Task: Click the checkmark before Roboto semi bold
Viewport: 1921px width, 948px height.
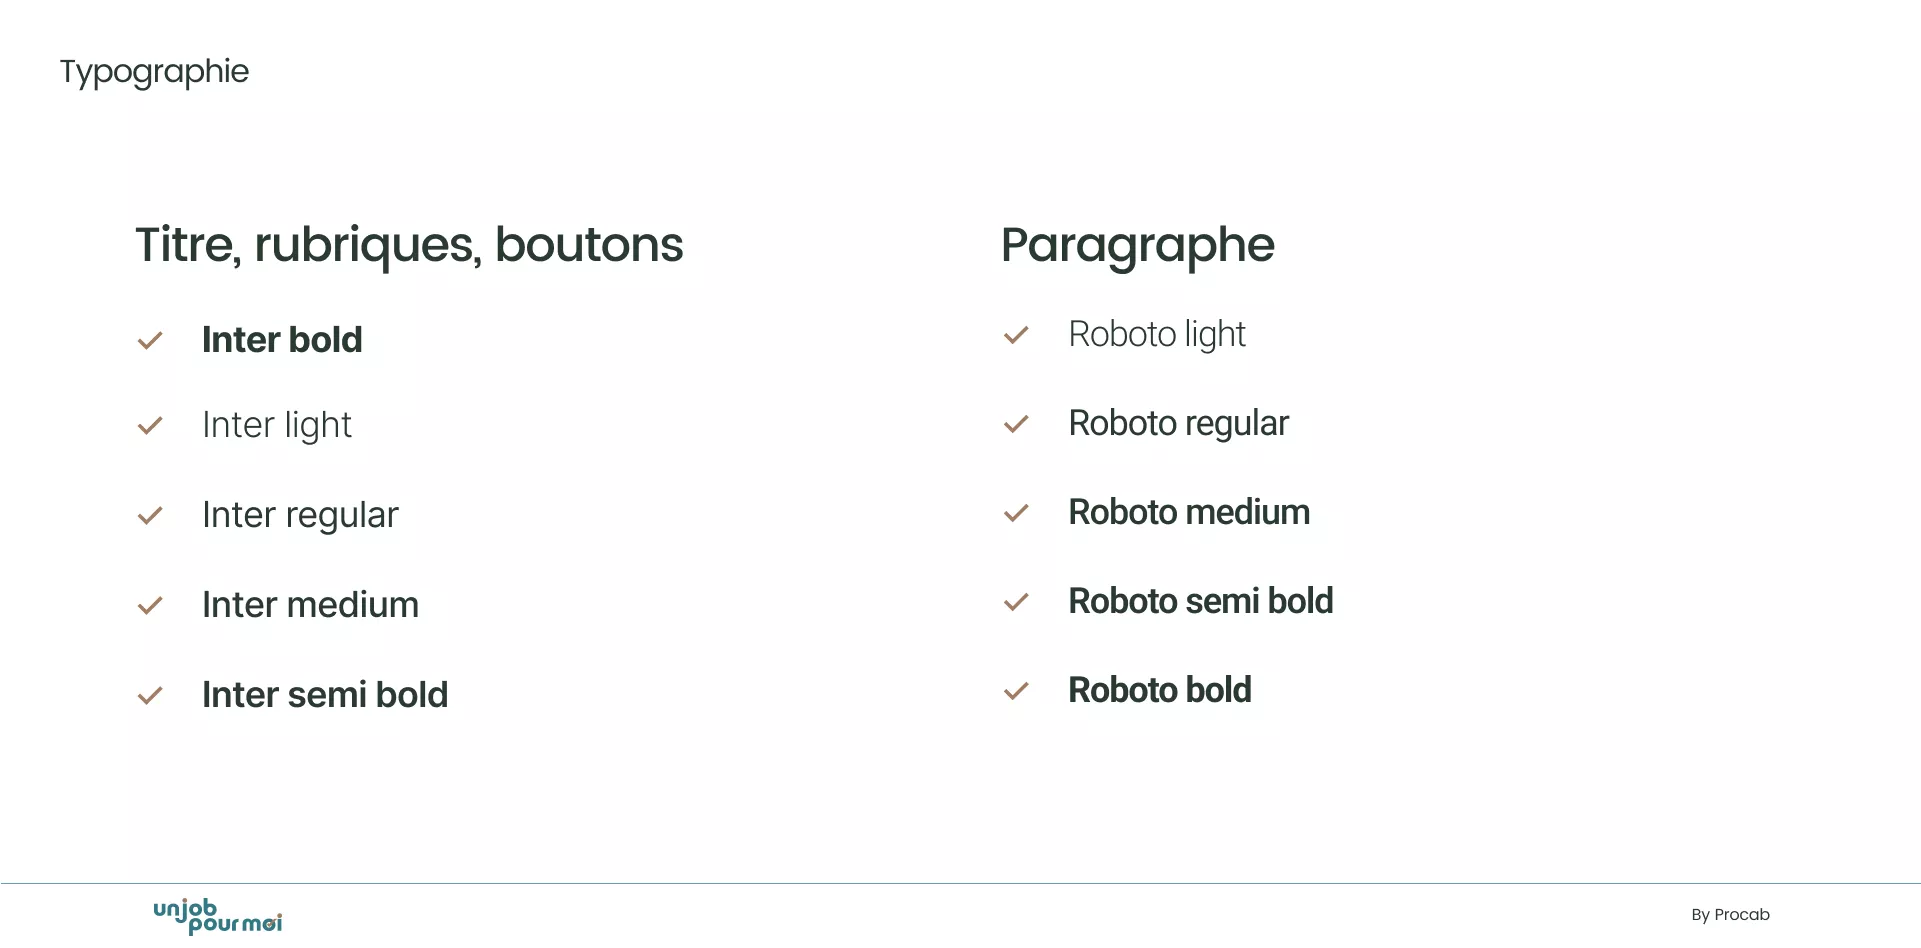Action: point(1016,602)
